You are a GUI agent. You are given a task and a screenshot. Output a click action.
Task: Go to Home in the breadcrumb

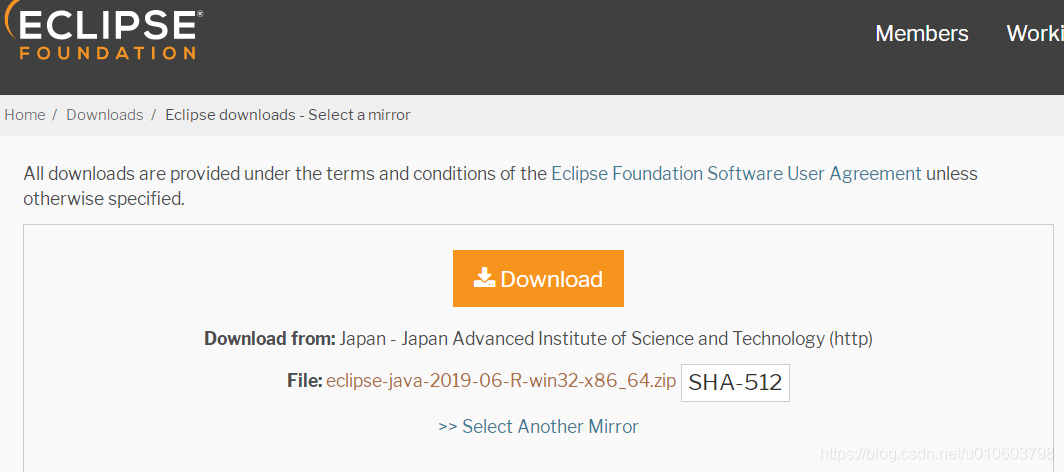pos(24,115)
